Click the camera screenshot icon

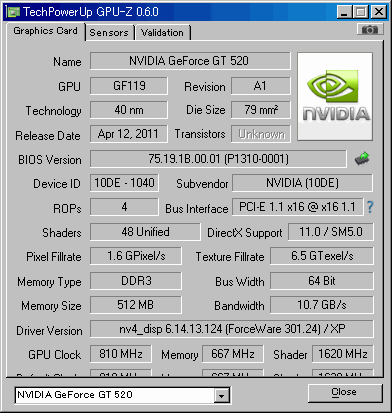tap(369, 29)
